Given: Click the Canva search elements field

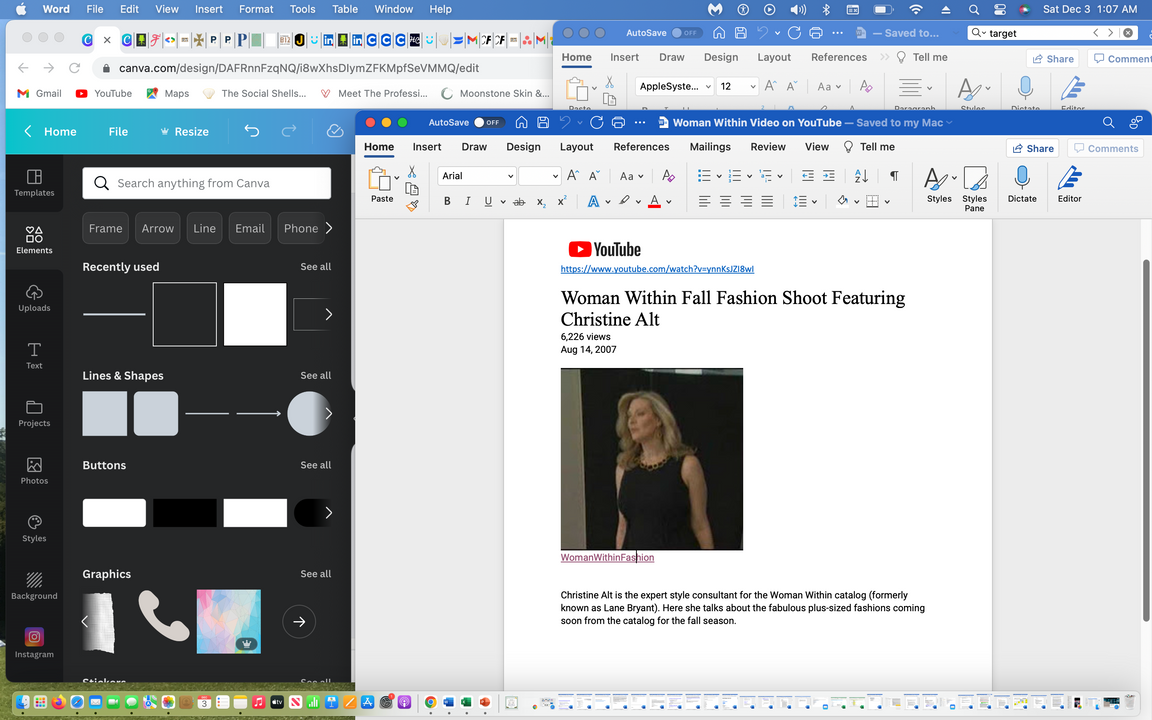Looking at the screenshot, I should coord(207,183).
